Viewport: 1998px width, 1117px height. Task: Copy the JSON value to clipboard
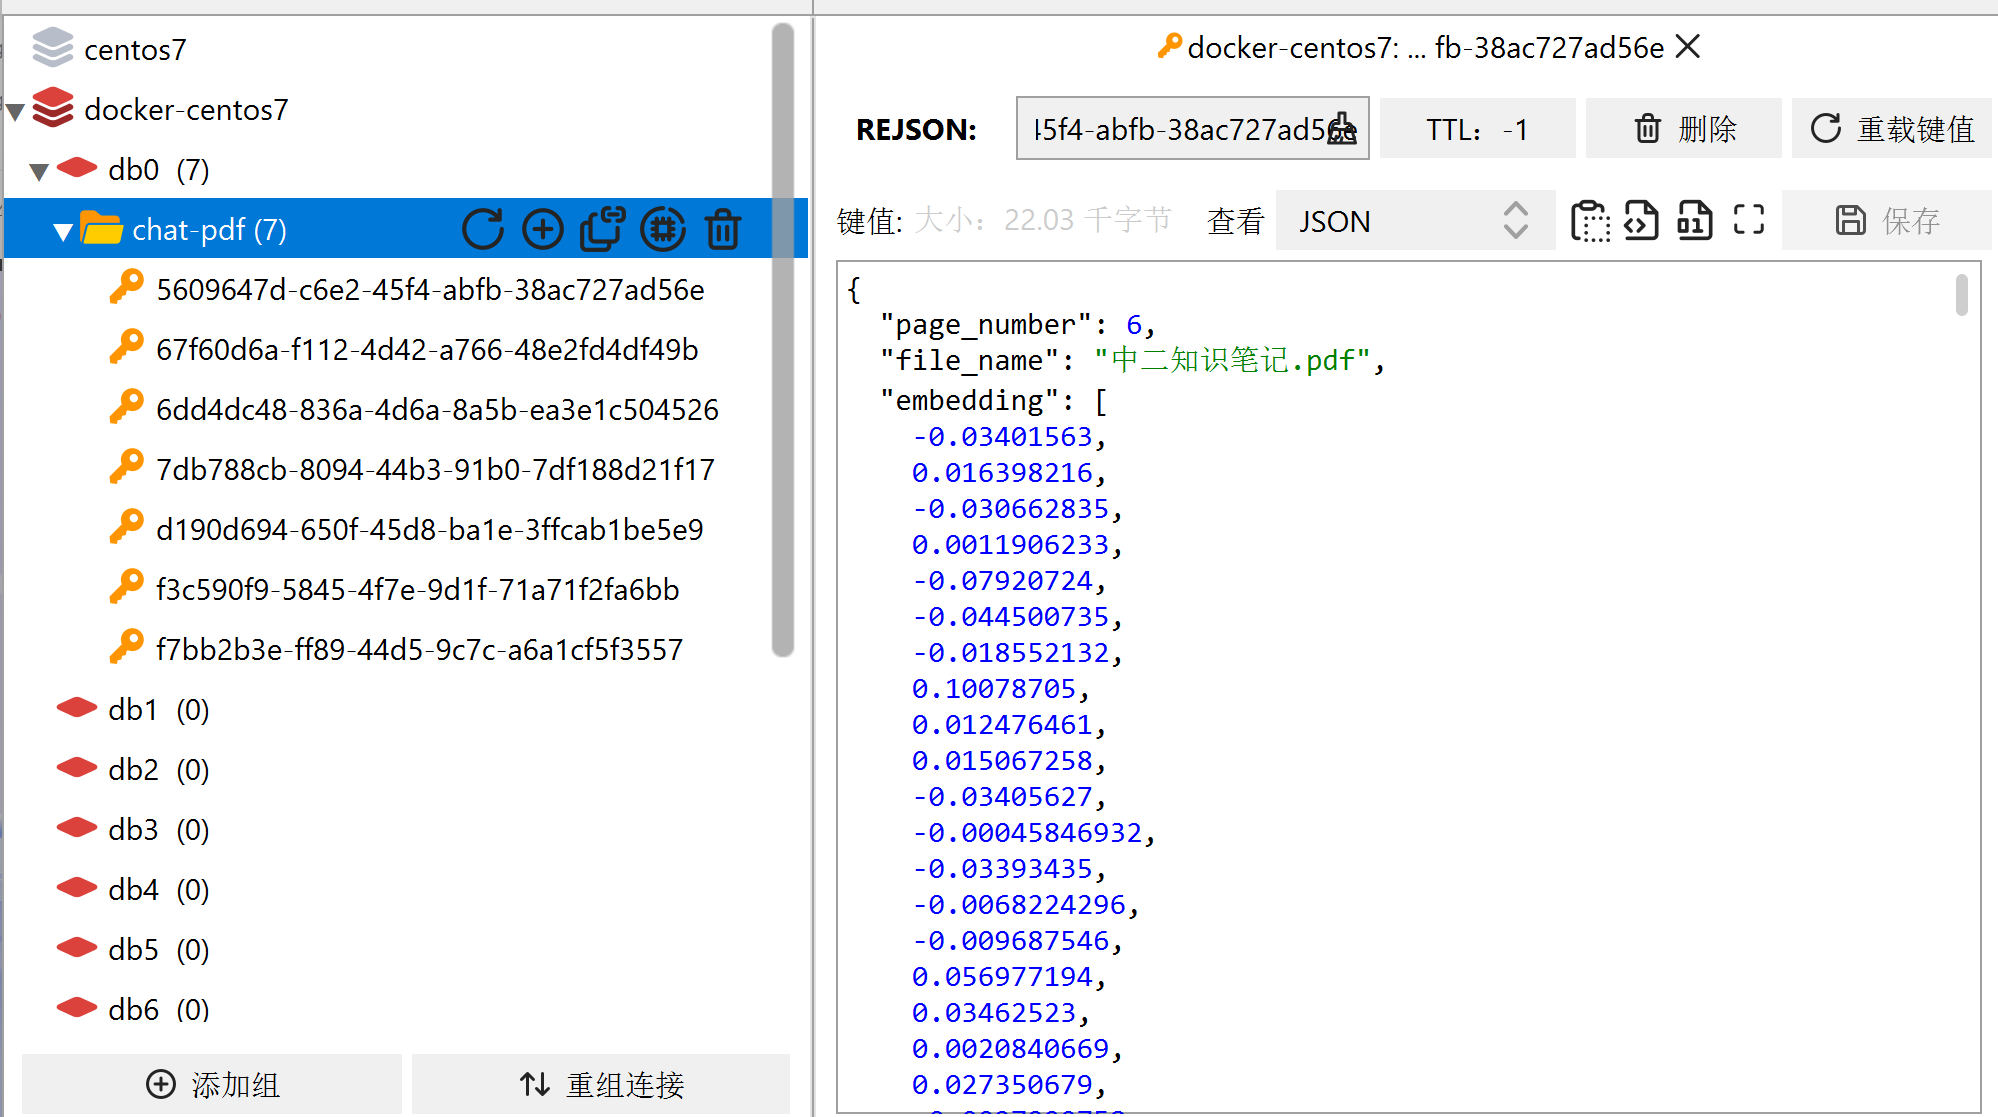pyautogui.click(x=1591, y=220)
